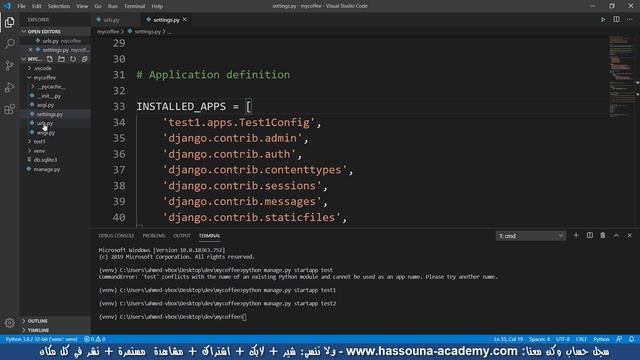The width and height of the screenshot is (640, 360).
Task: Change the Python language mode
Action: pyautogui.click(x=601, y=339)
